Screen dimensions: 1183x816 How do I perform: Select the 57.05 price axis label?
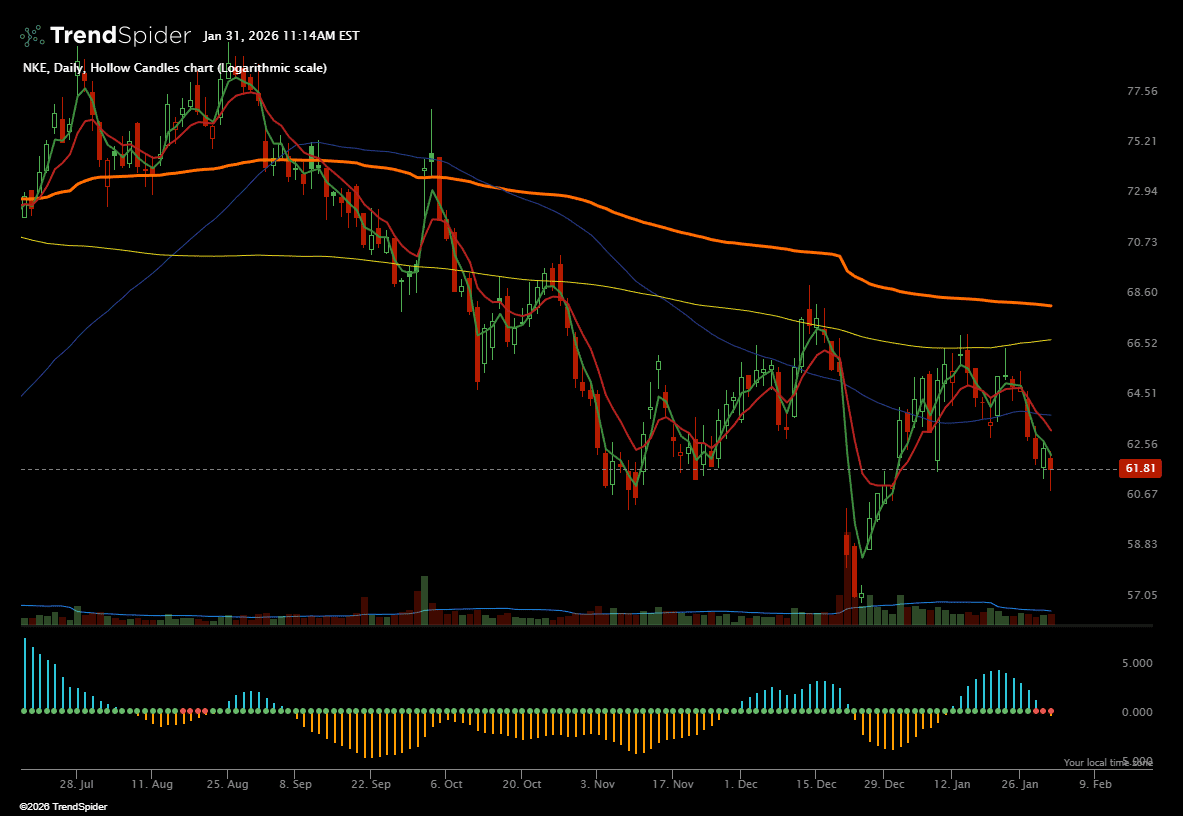pyautogui.click(x=1141, y=595)
